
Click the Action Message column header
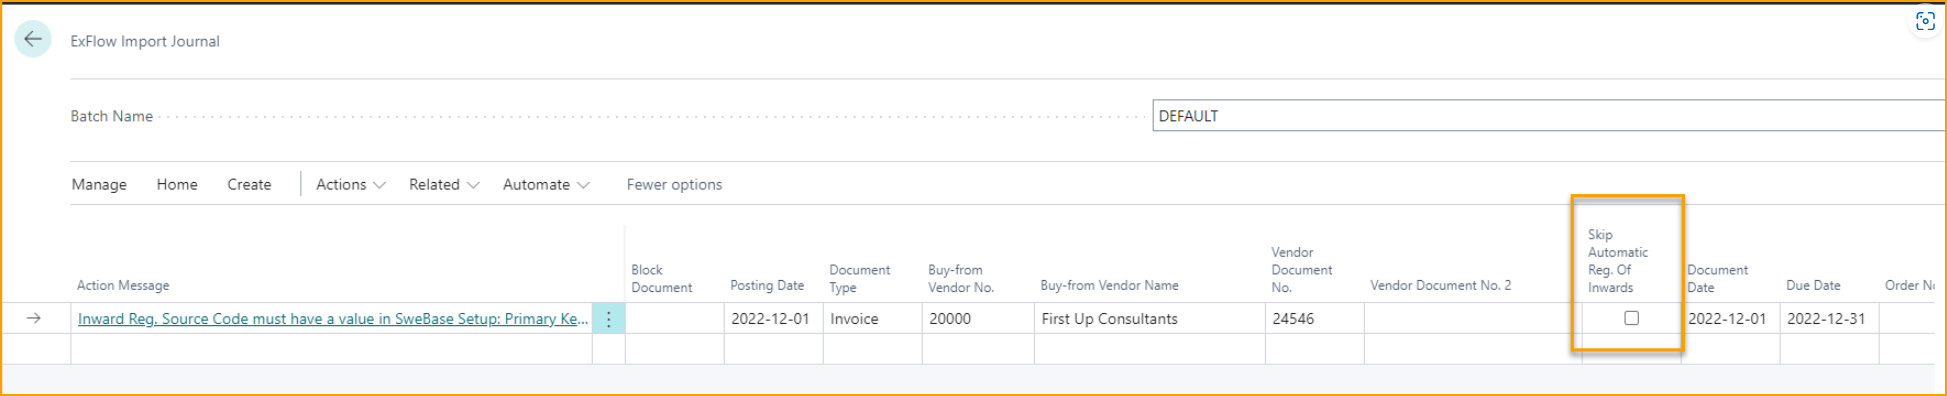123,286
